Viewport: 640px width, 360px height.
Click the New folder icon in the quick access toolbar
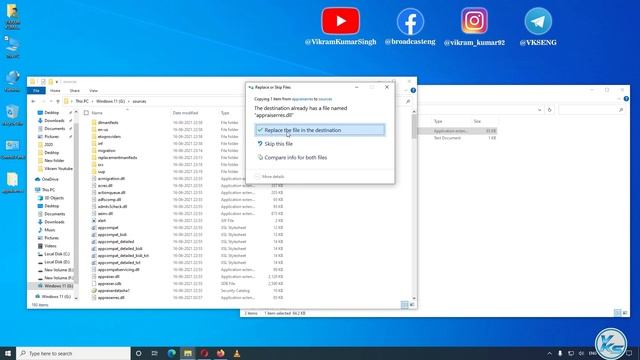(51, 82)
